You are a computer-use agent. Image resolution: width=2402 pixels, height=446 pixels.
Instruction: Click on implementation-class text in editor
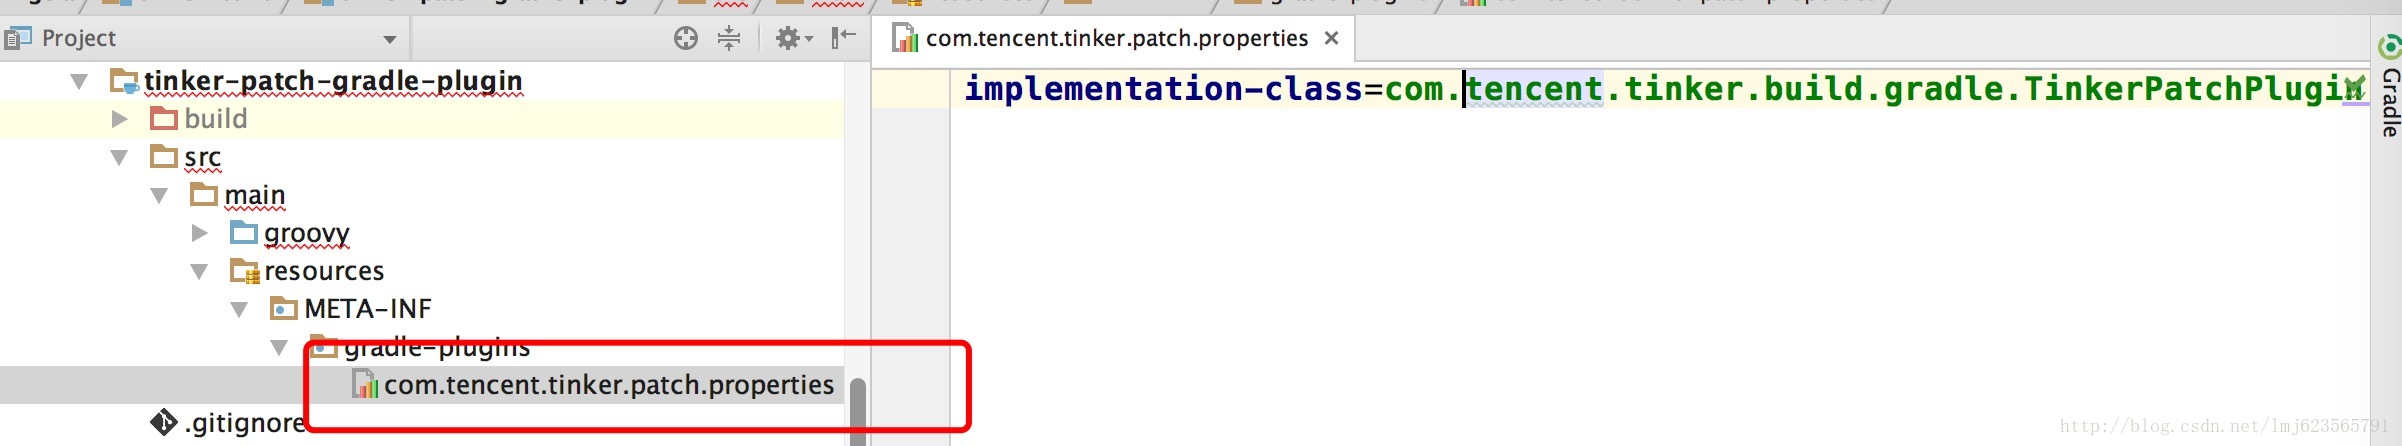tap(1164, 89)
